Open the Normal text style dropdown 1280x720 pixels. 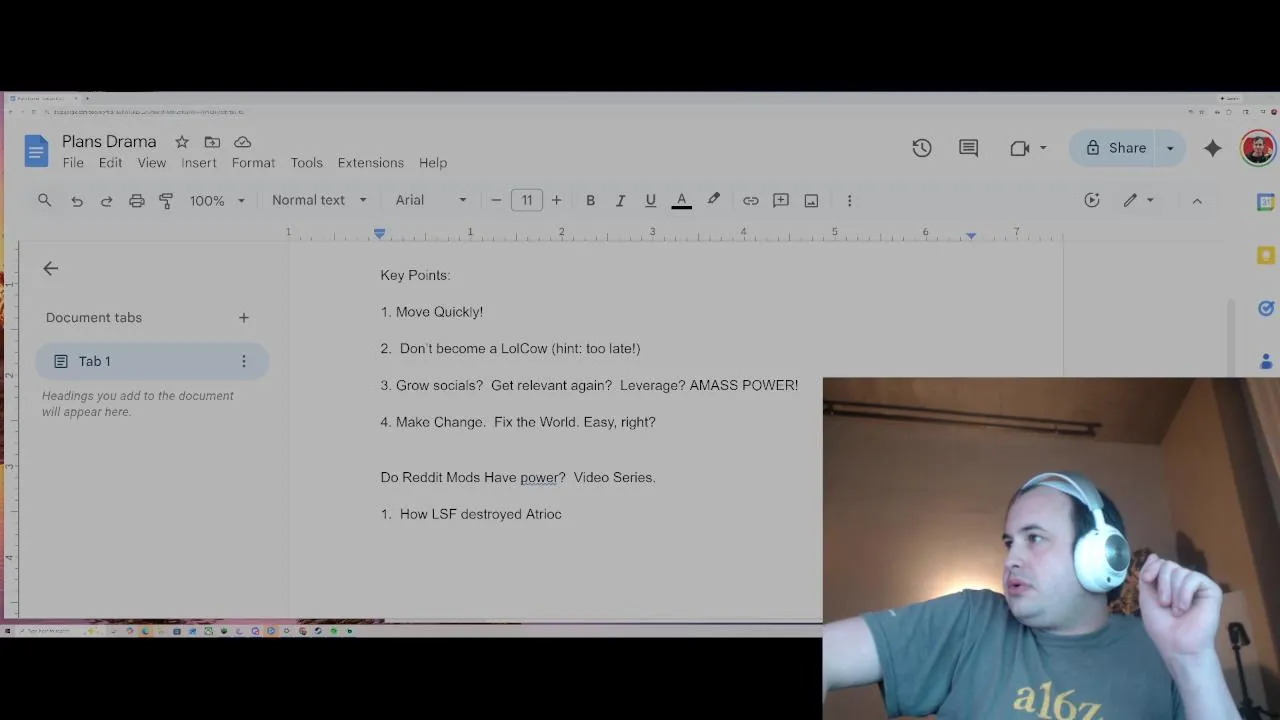point(319,200)
